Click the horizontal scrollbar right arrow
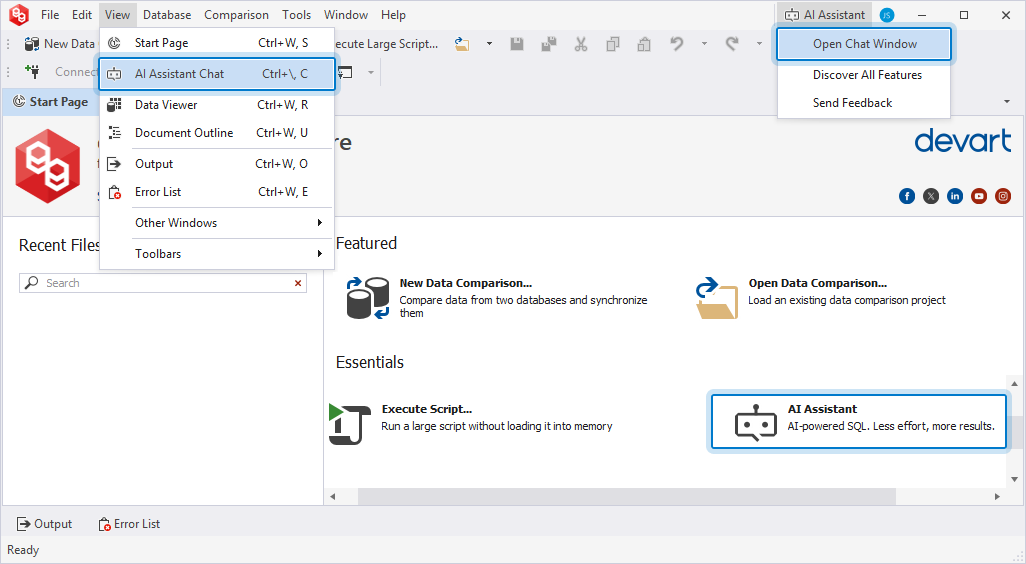Viewport: 1026px width, 564px height. click(x=997, y=497)
